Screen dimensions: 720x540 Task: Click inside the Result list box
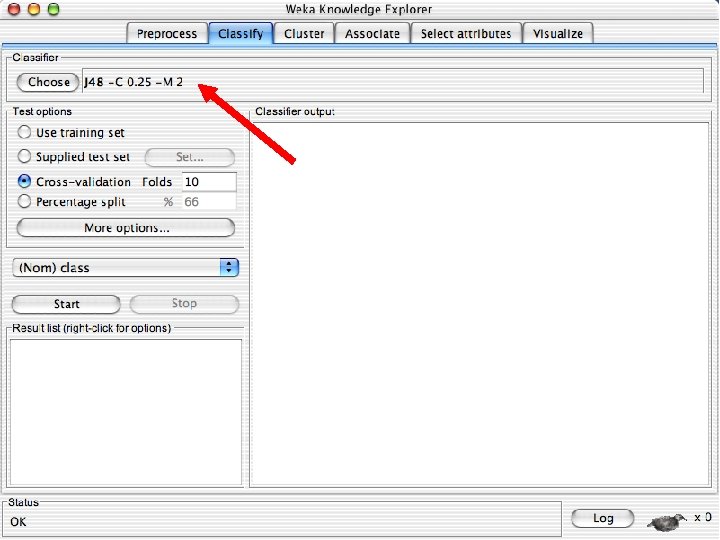click(126, 412)
